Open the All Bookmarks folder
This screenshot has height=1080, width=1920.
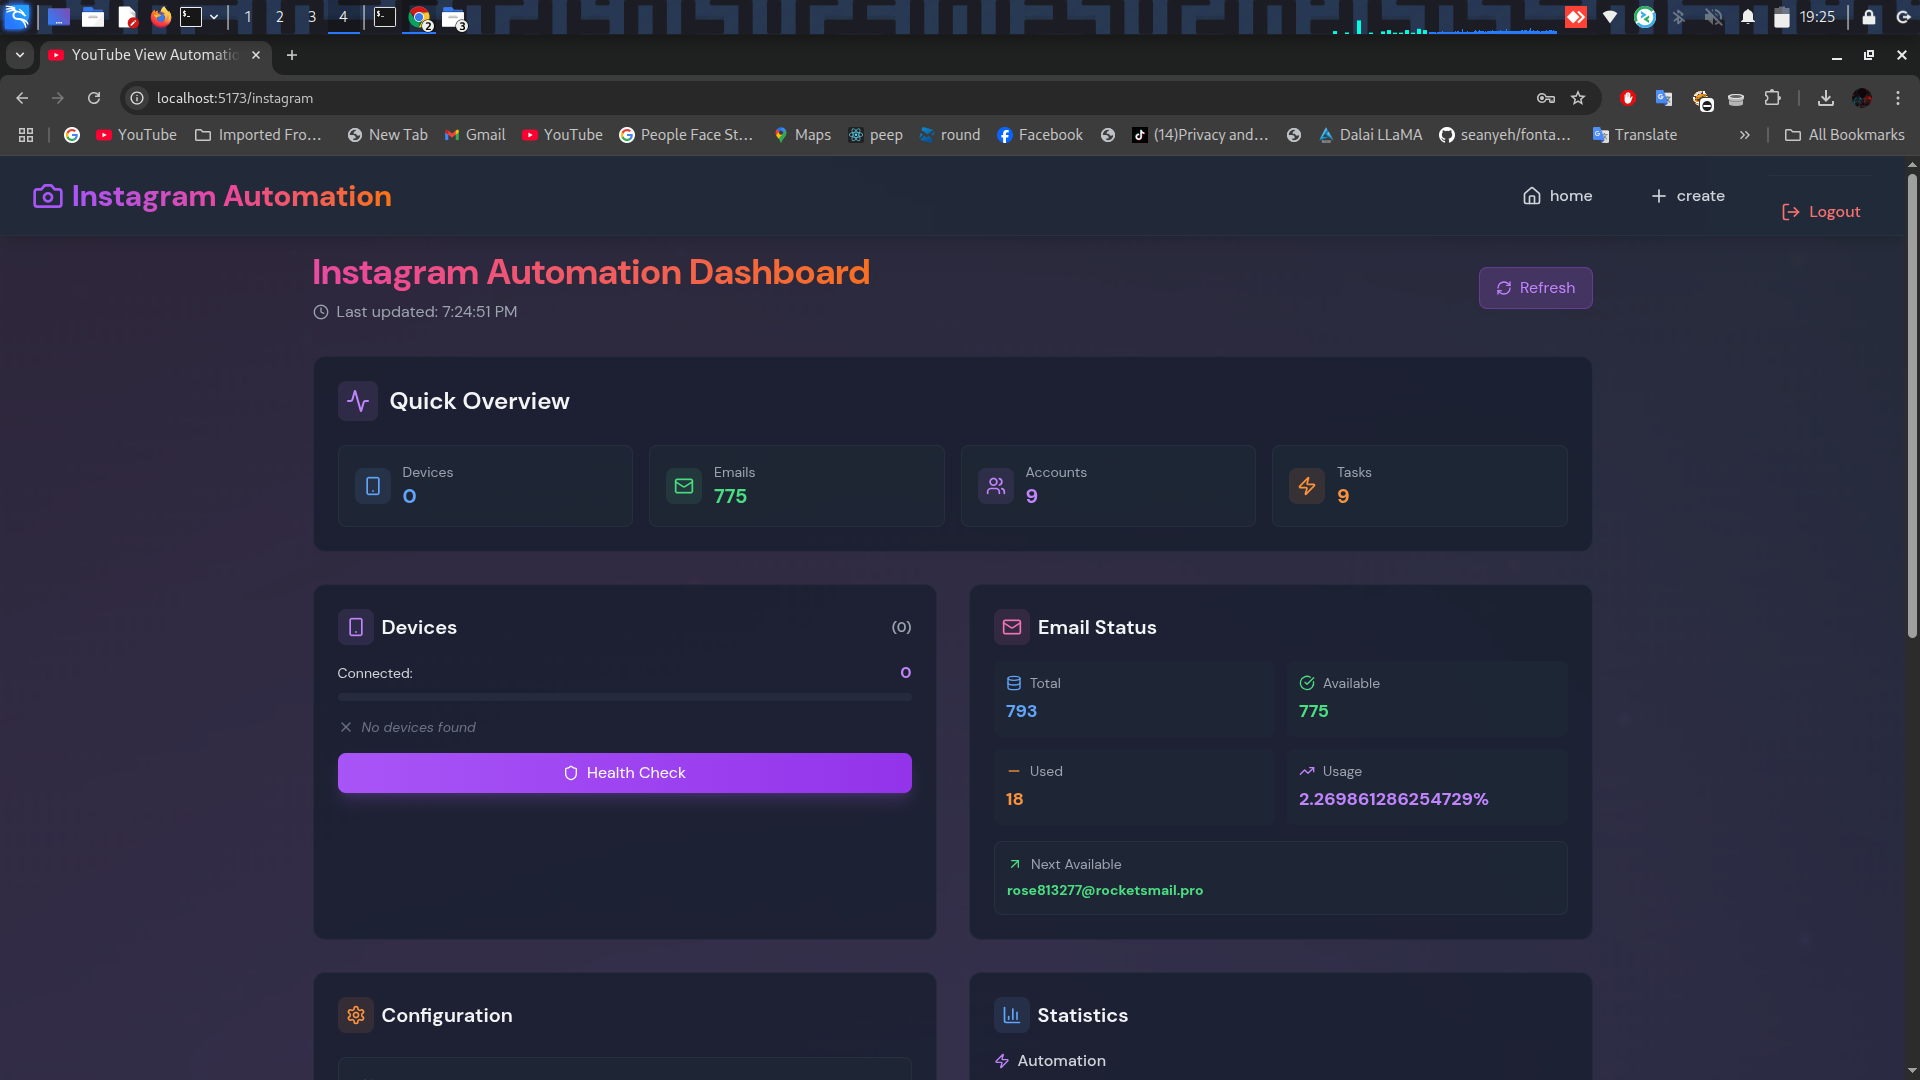pyautogui.click(x=1845, y=135)
